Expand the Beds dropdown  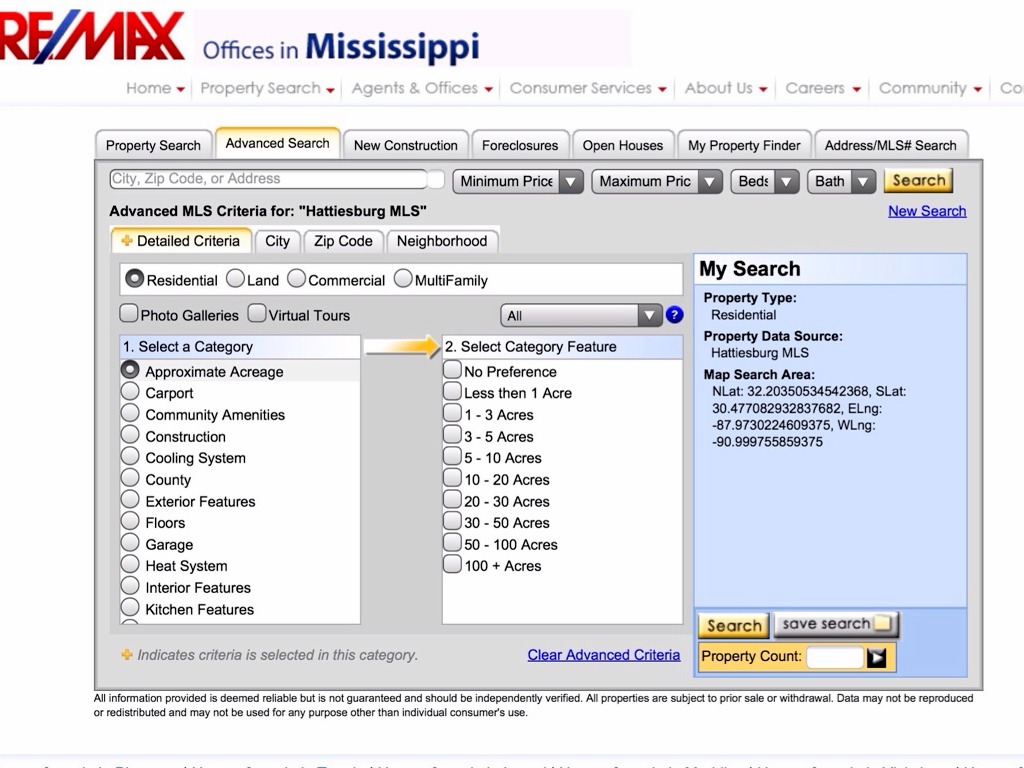pos(765,181)
